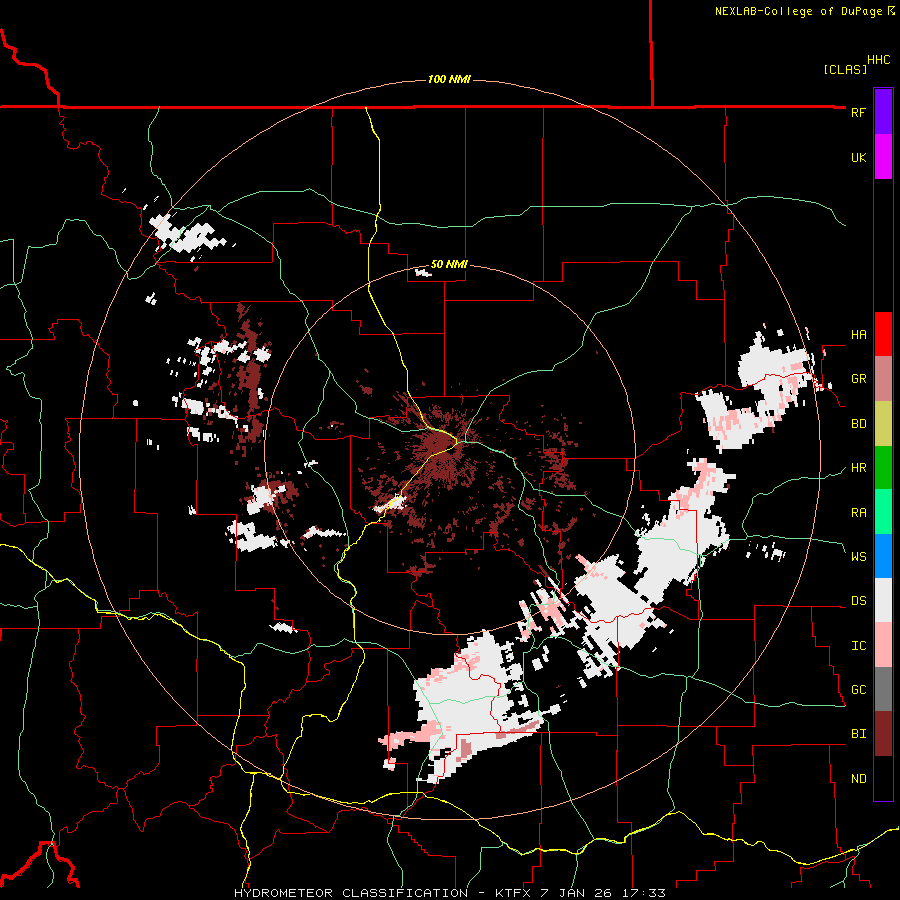Click the 50 NMI range ring label
900x900 pixels.
click(x=449, y=265)
